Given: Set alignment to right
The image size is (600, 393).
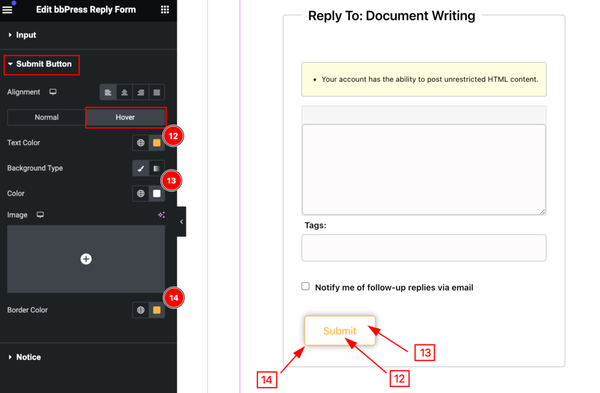Looking at the screenshot, I should [x=140, y=92].
